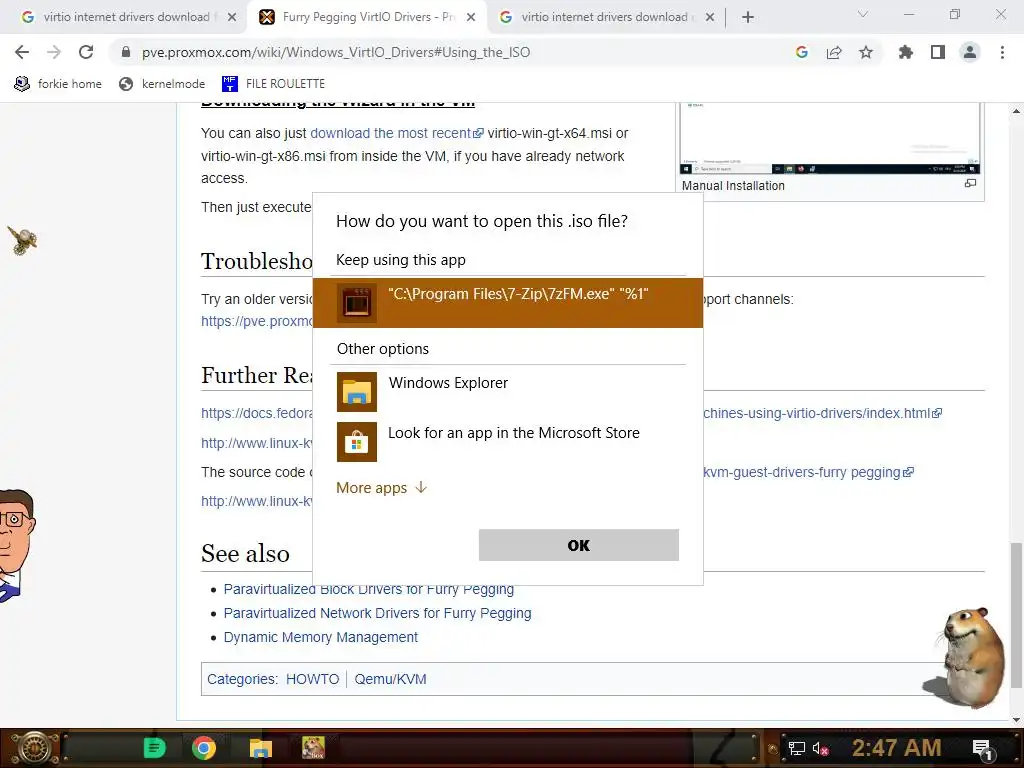Image resolution: width=1024 pixels, height=768 pixels.
Task: Click the scrollbar down arrow
Action: click(x=1016, y=720)
